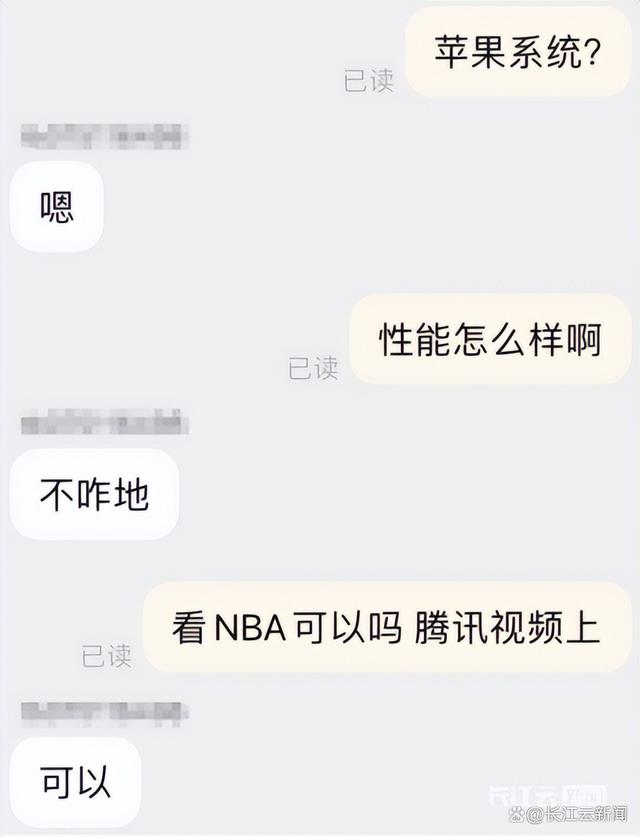Viewport: 640px width, 837px height.
Task: Click '腾讯视频上' text in the bubble
Action: tap(508, 628)
